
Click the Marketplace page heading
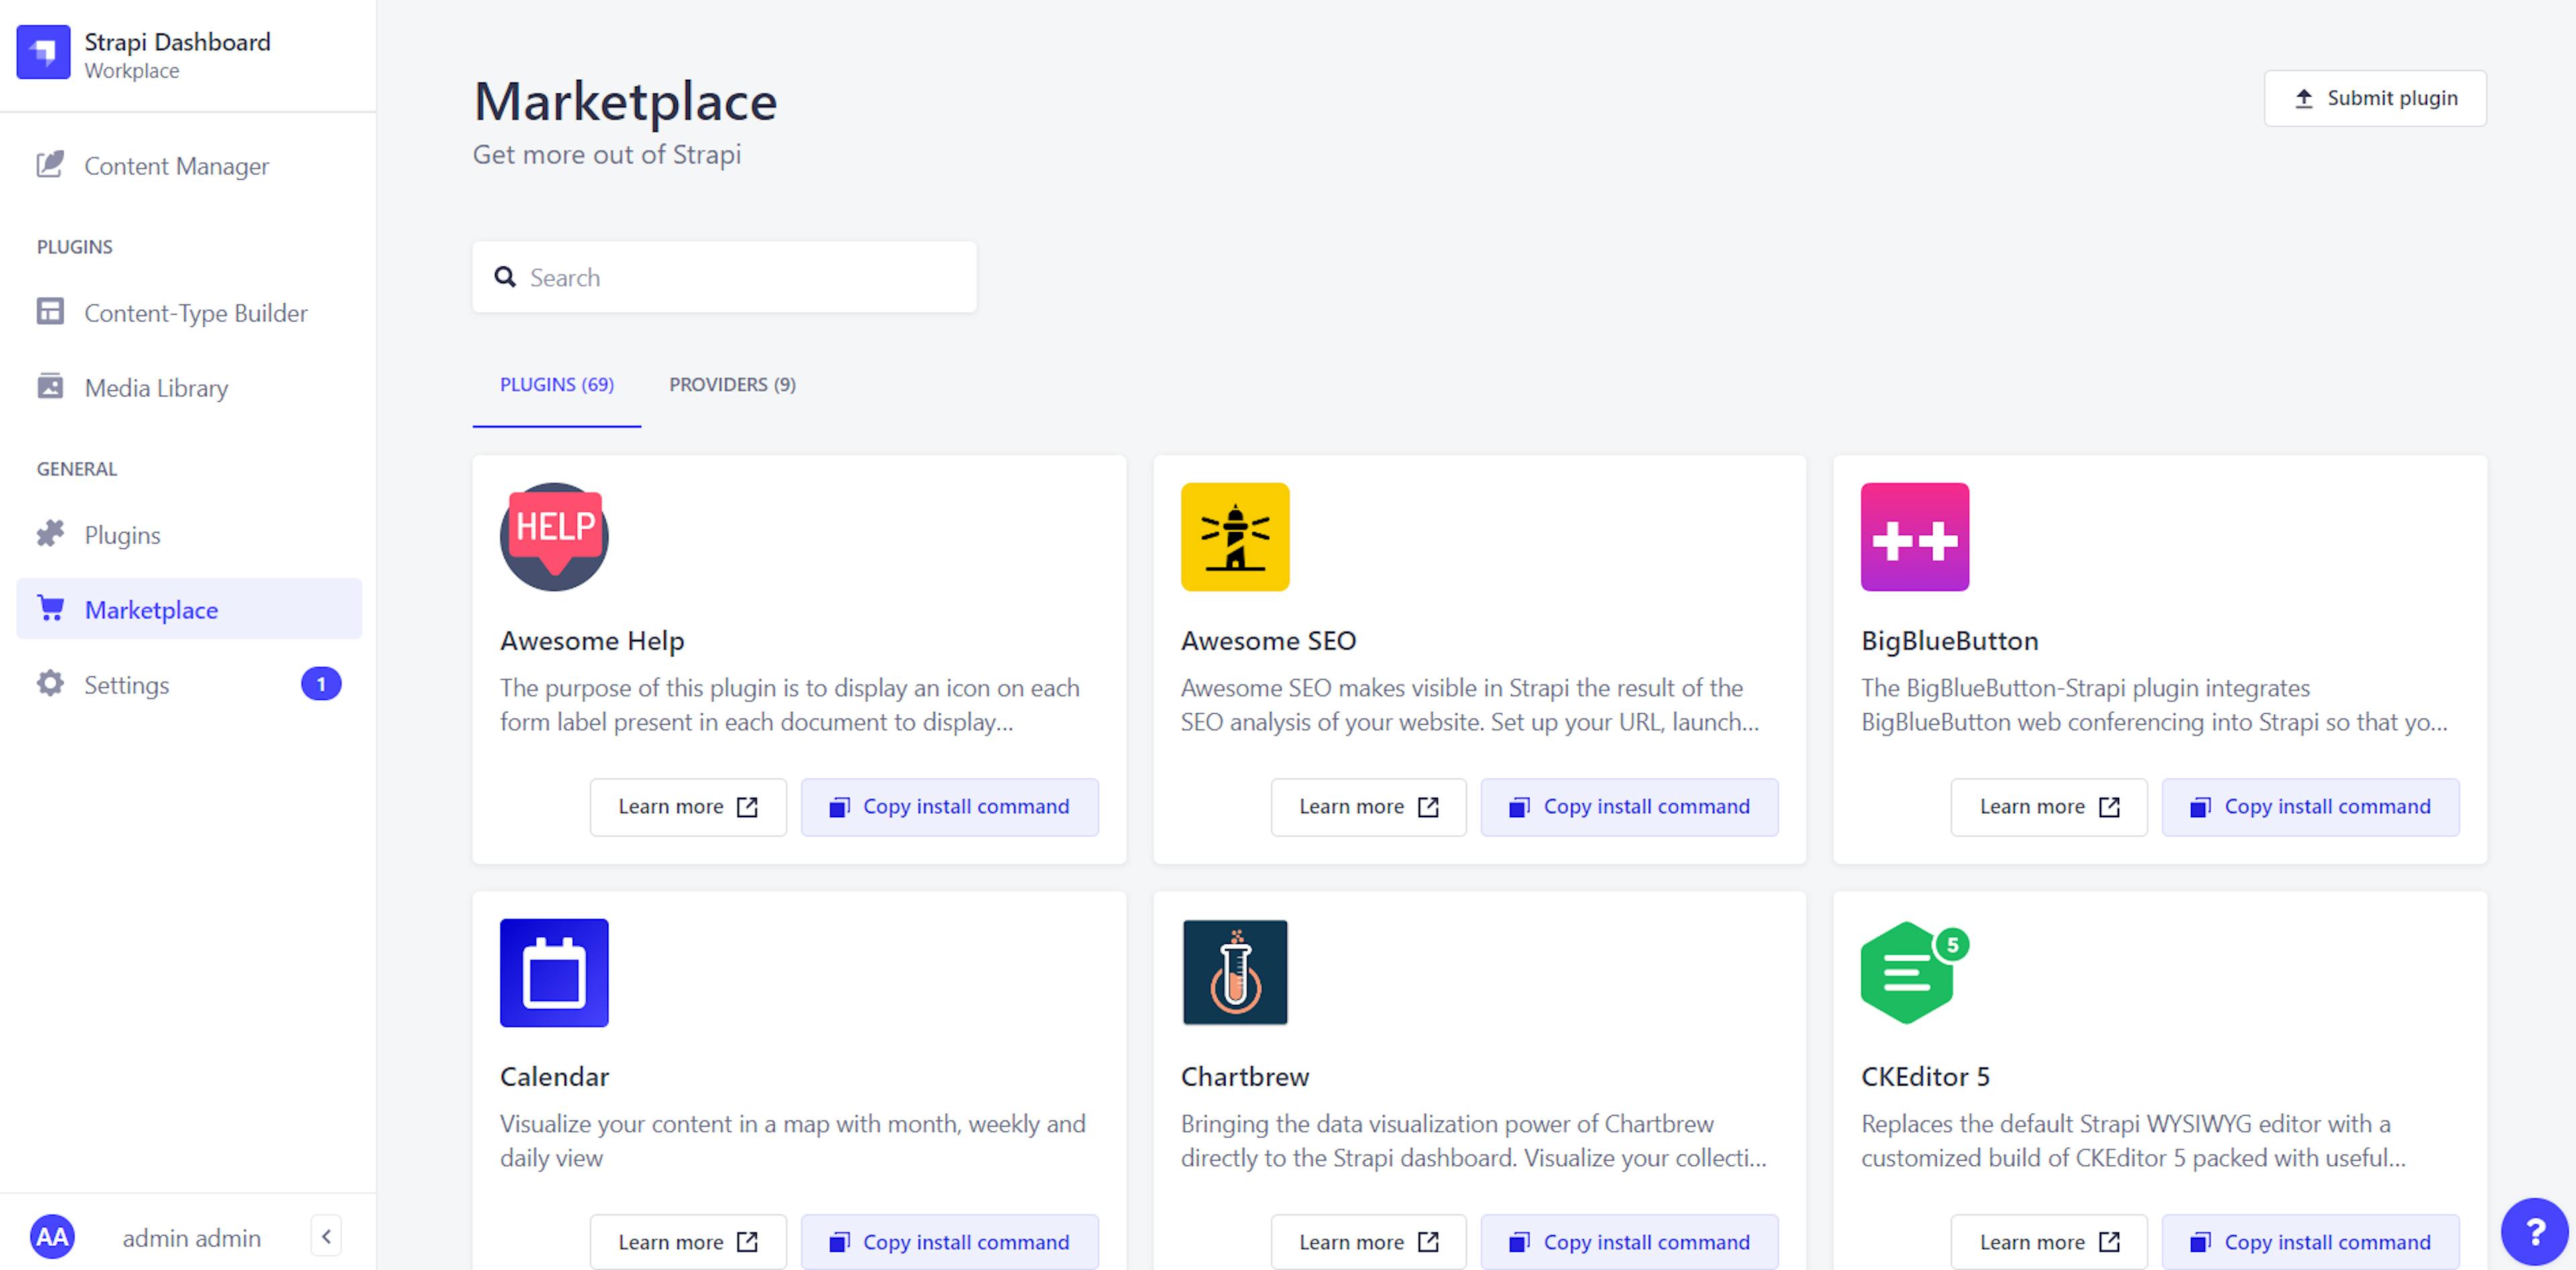tap(625, 102)
